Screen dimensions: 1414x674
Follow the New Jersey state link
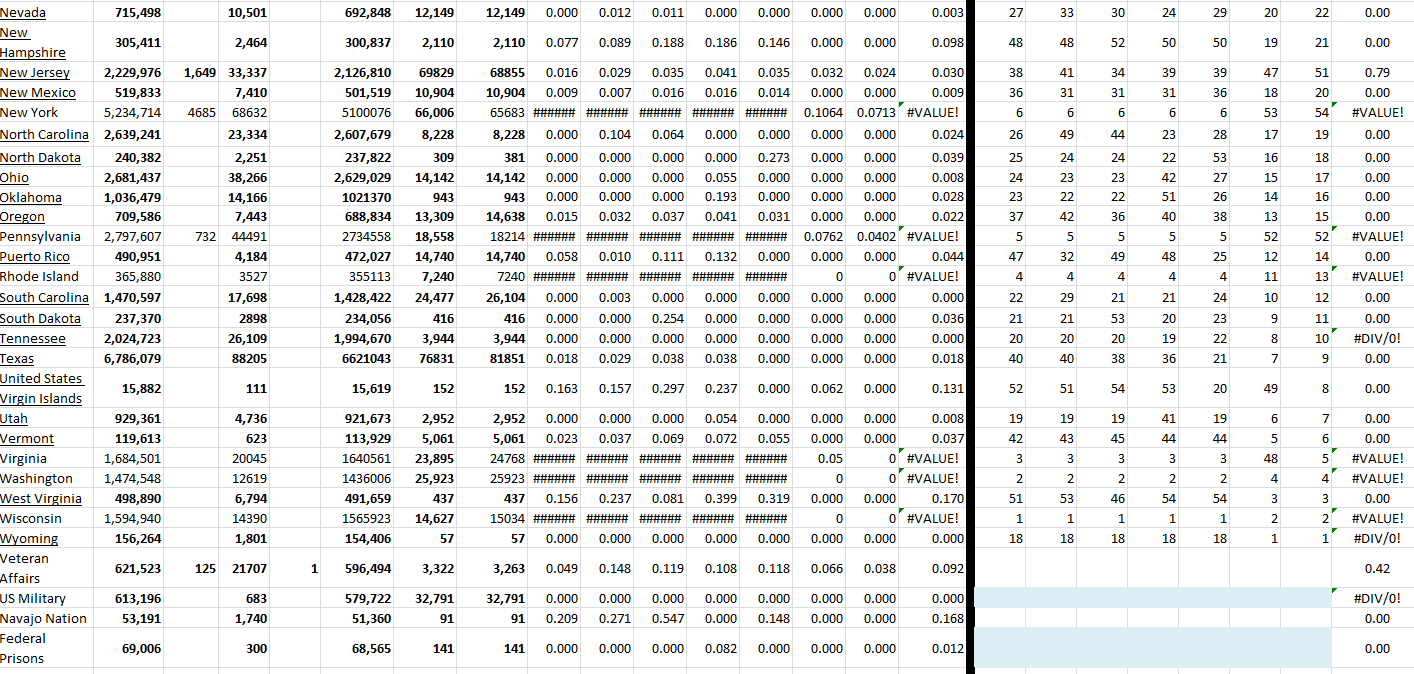[34, 72]
